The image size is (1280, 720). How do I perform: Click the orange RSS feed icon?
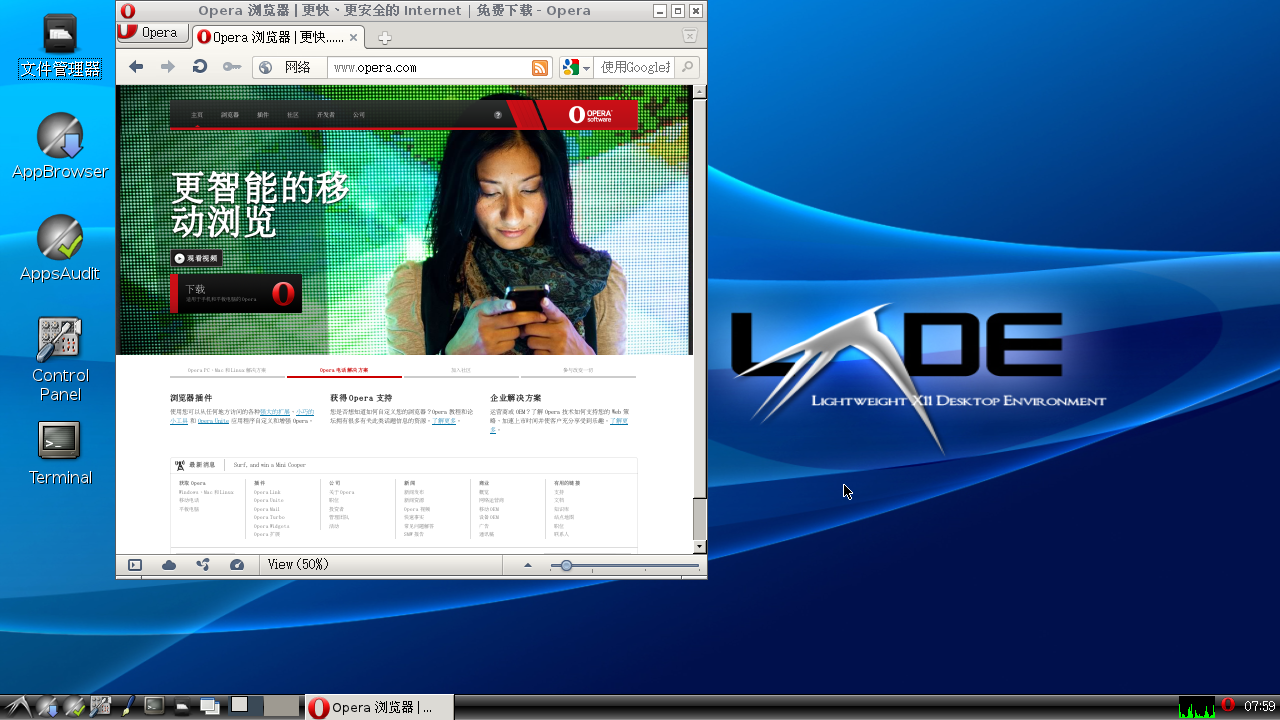pyautogui.click(x=540, y=67)
